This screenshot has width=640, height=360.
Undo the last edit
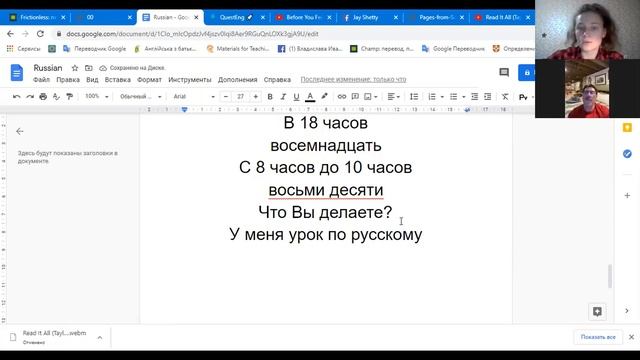16,97
